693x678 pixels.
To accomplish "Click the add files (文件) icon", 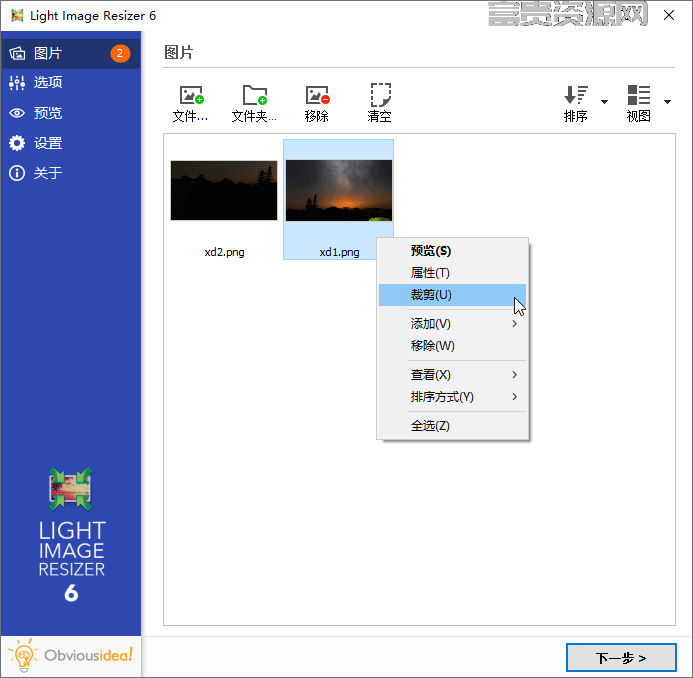I will (x=190, y=95).
